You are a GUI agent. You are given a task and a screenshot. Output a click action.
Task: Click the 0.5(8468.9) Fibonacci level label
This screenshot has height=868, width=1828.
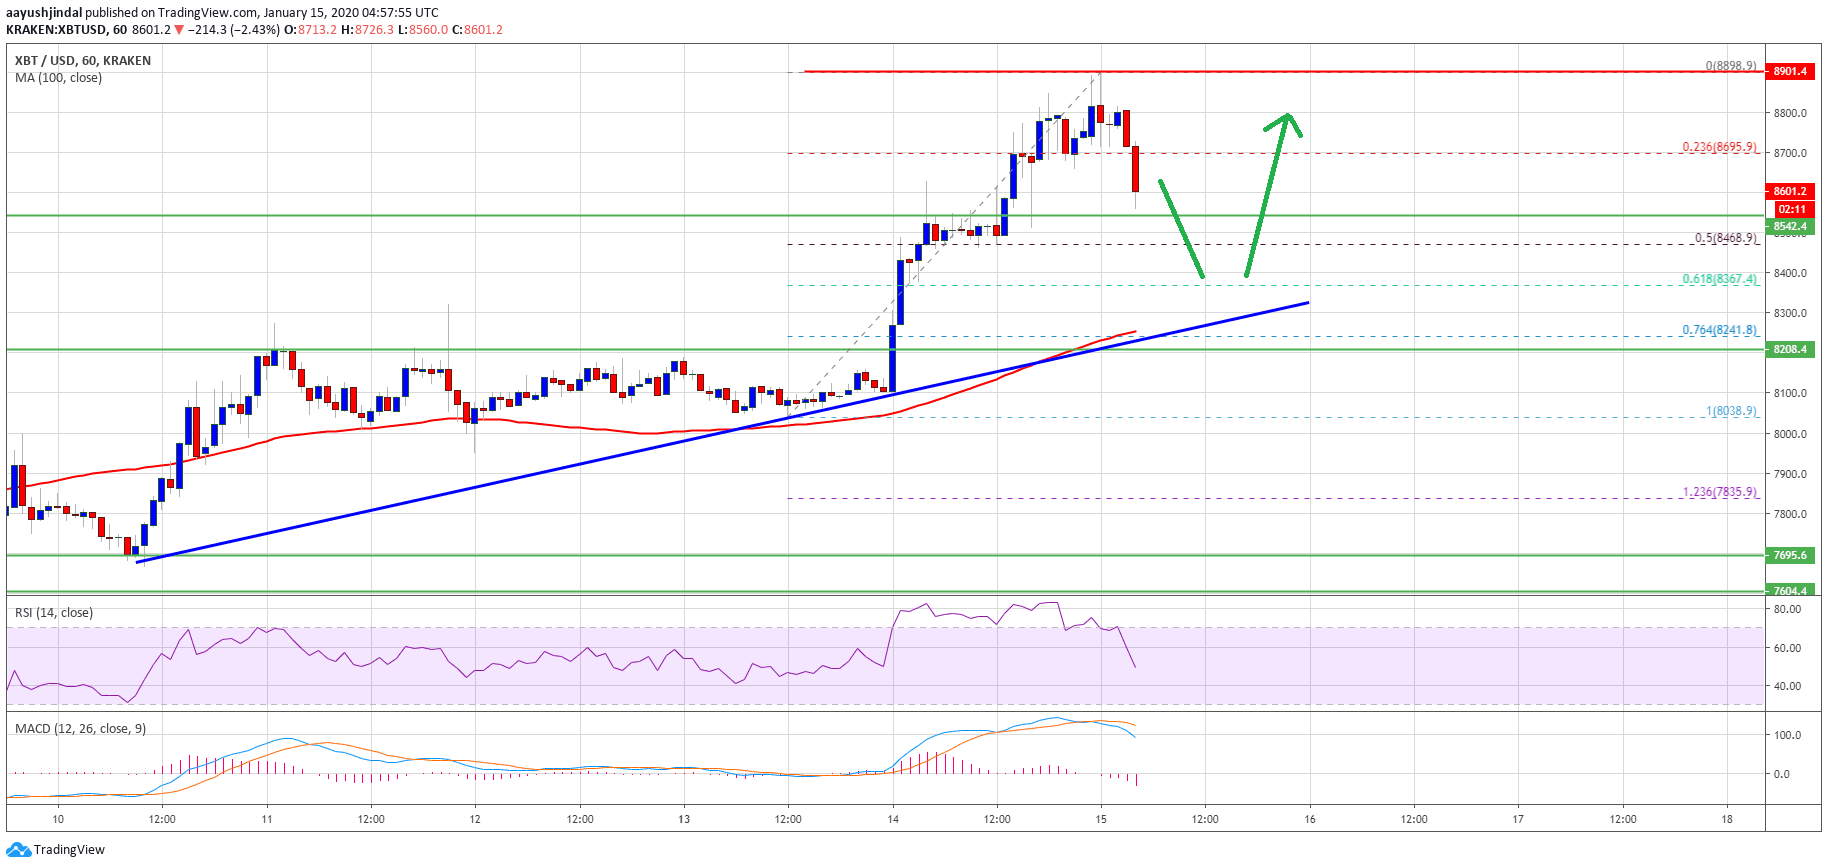coord(1725,238)
